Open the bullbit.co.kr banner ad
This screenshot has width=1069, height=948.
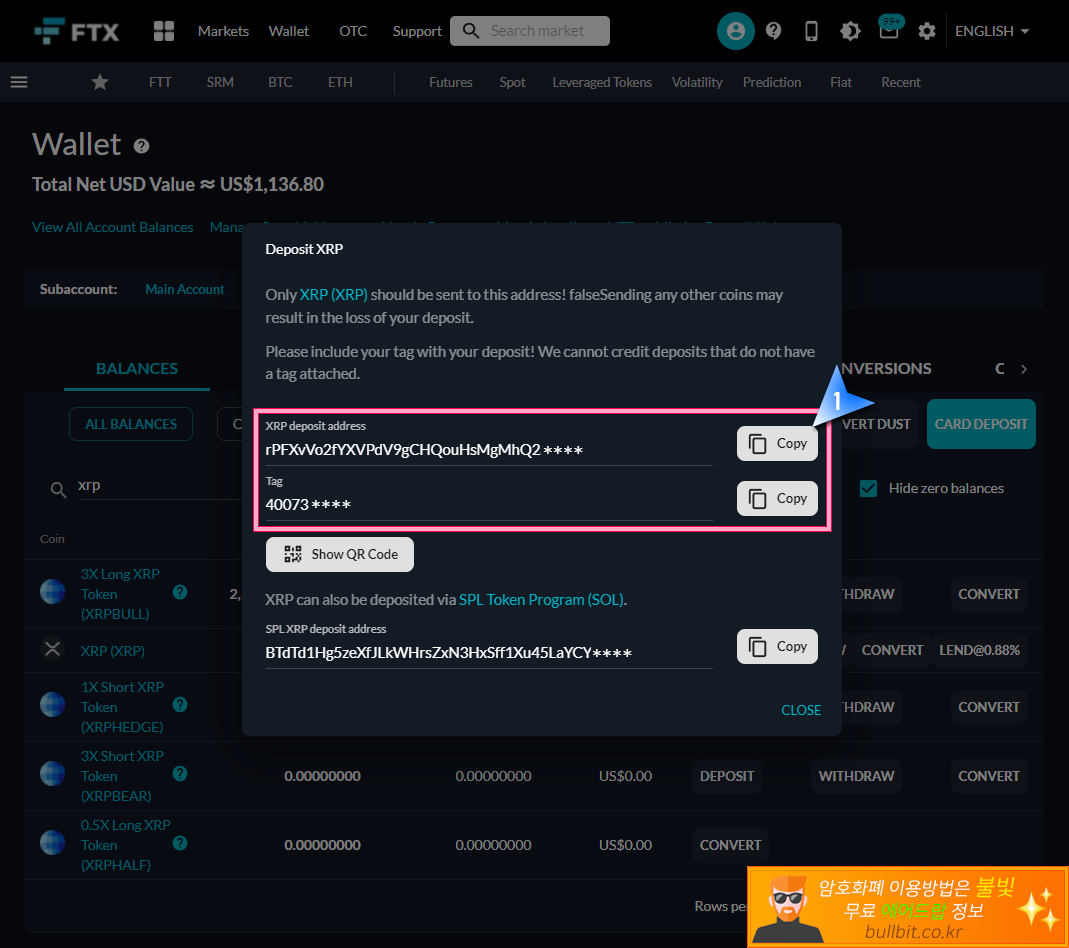908,907
